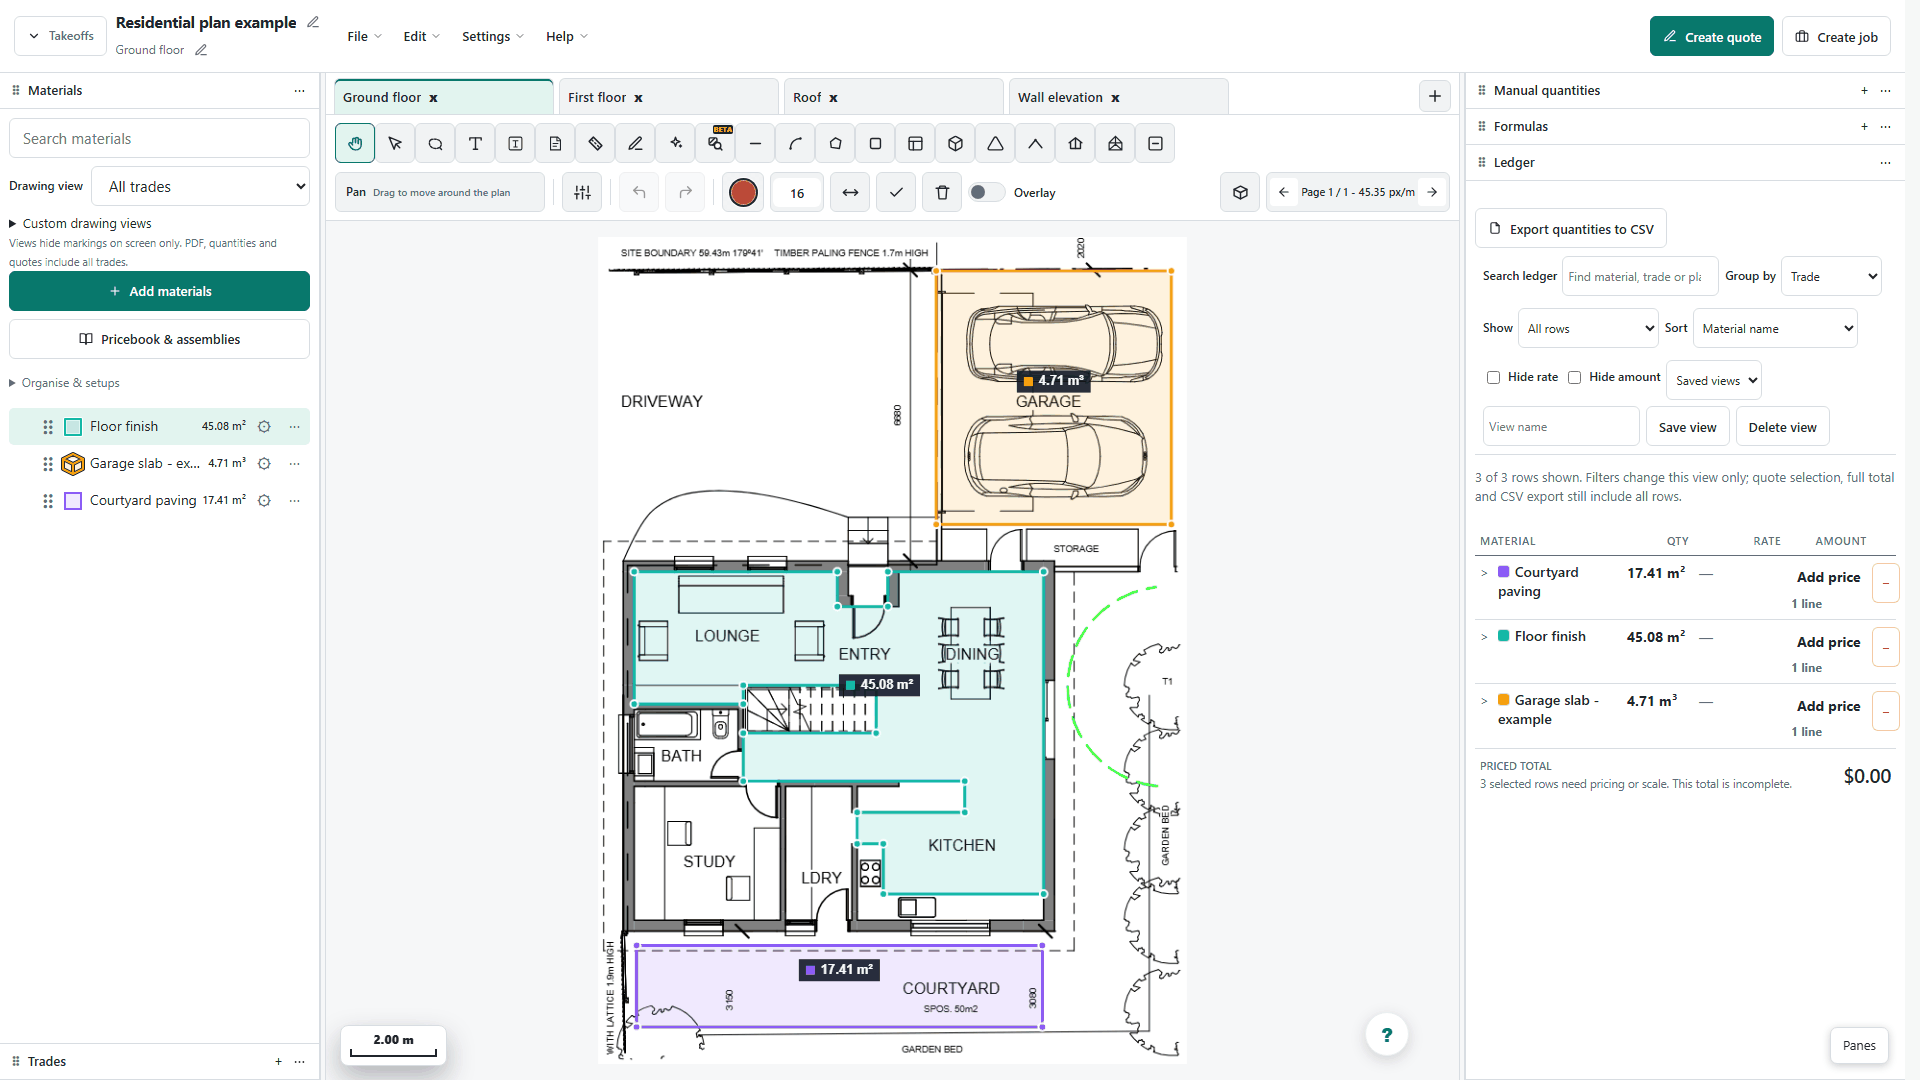This screenshot has width=1920, height=1080.
Task: Open the red marker colour swatch
Action: [x=743, y=192]
